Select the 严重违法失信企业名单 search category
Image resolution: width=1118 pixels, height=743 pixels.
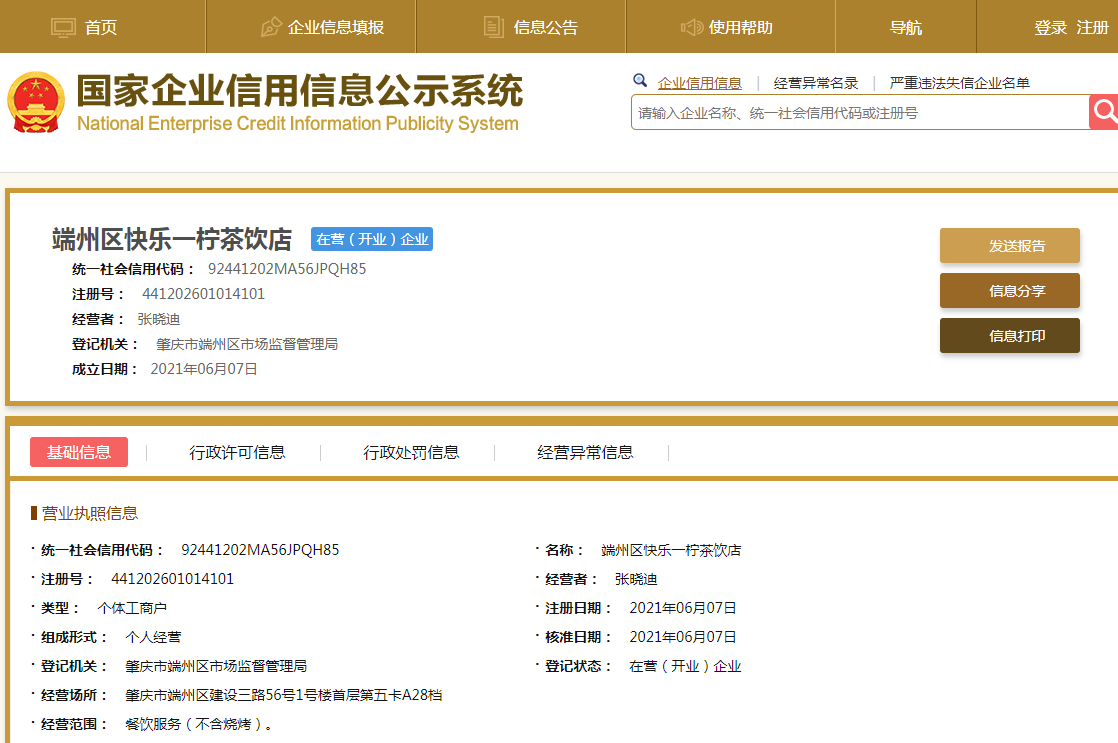[960, 83]
